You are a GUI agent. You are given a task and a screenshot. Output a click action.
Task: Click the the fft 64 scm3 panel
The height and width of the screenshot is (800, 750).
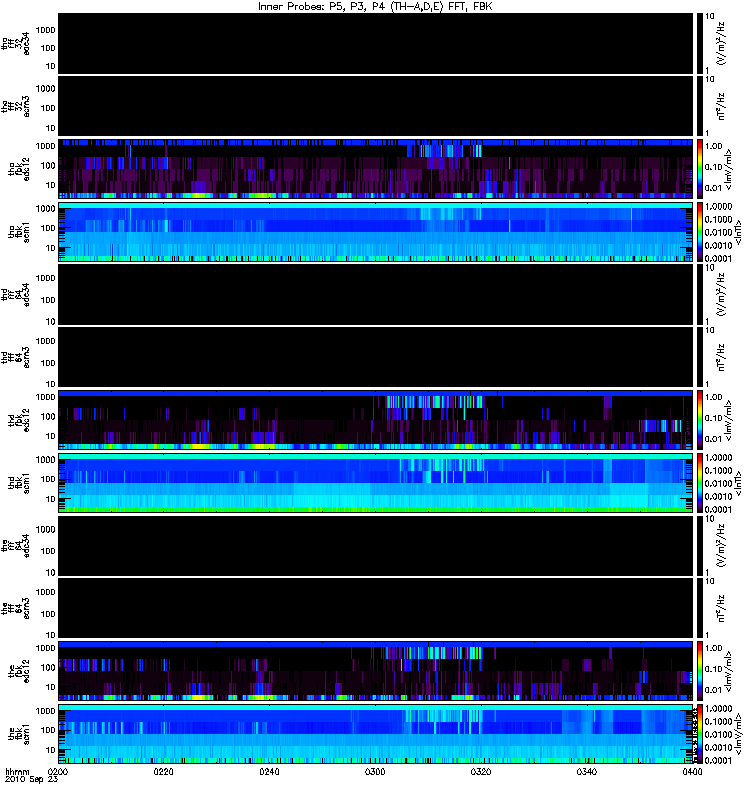tap(376, 608)
